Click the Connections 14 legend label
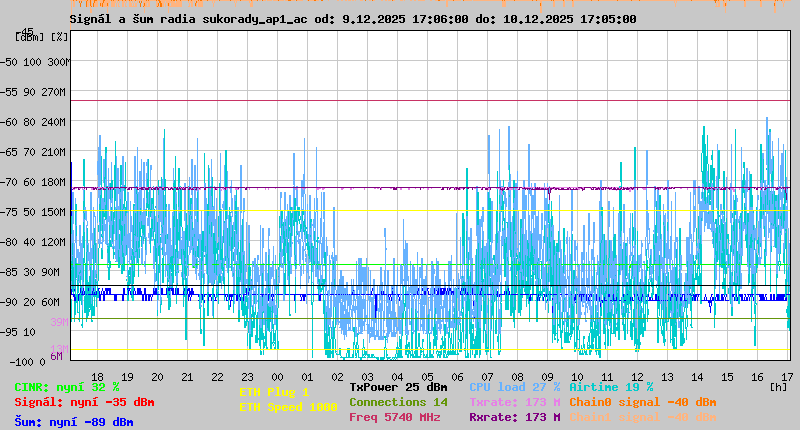Screen dimensions: 800x430 [398, 402]
